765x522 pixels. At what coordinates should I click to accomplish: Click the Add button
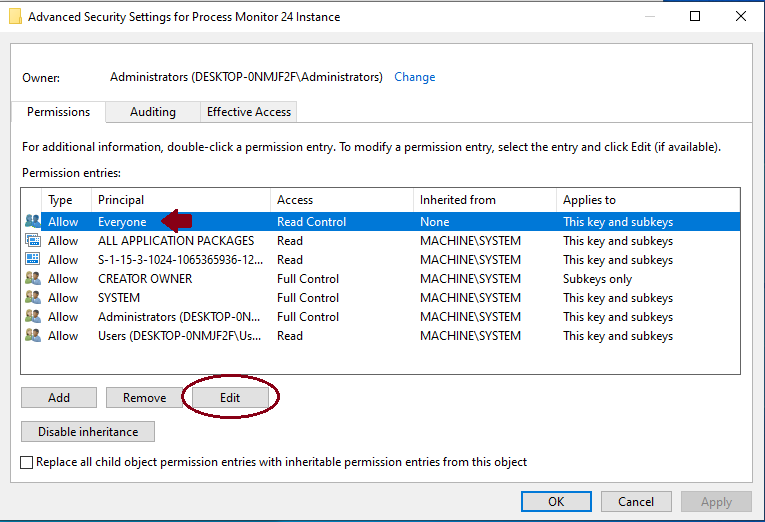tap(59, 398)
